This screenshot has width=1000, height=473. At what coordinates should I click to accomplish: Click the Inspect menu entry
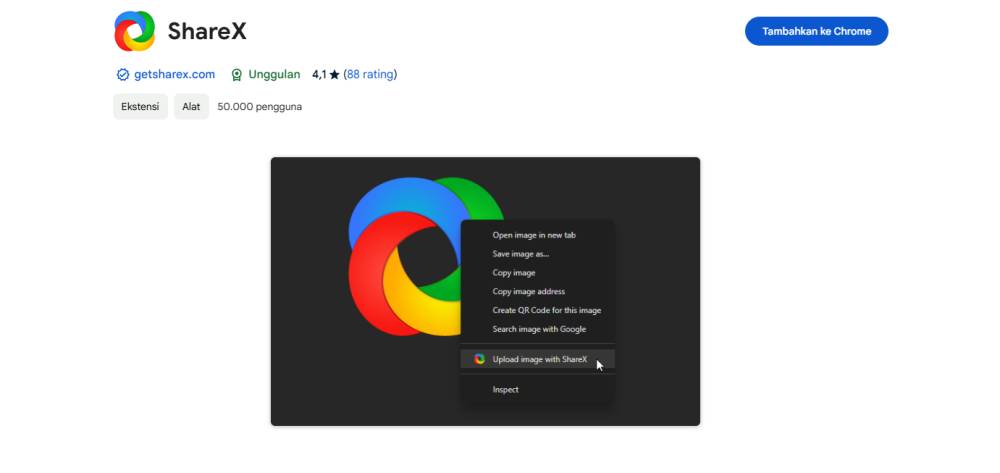coord(537,389)
